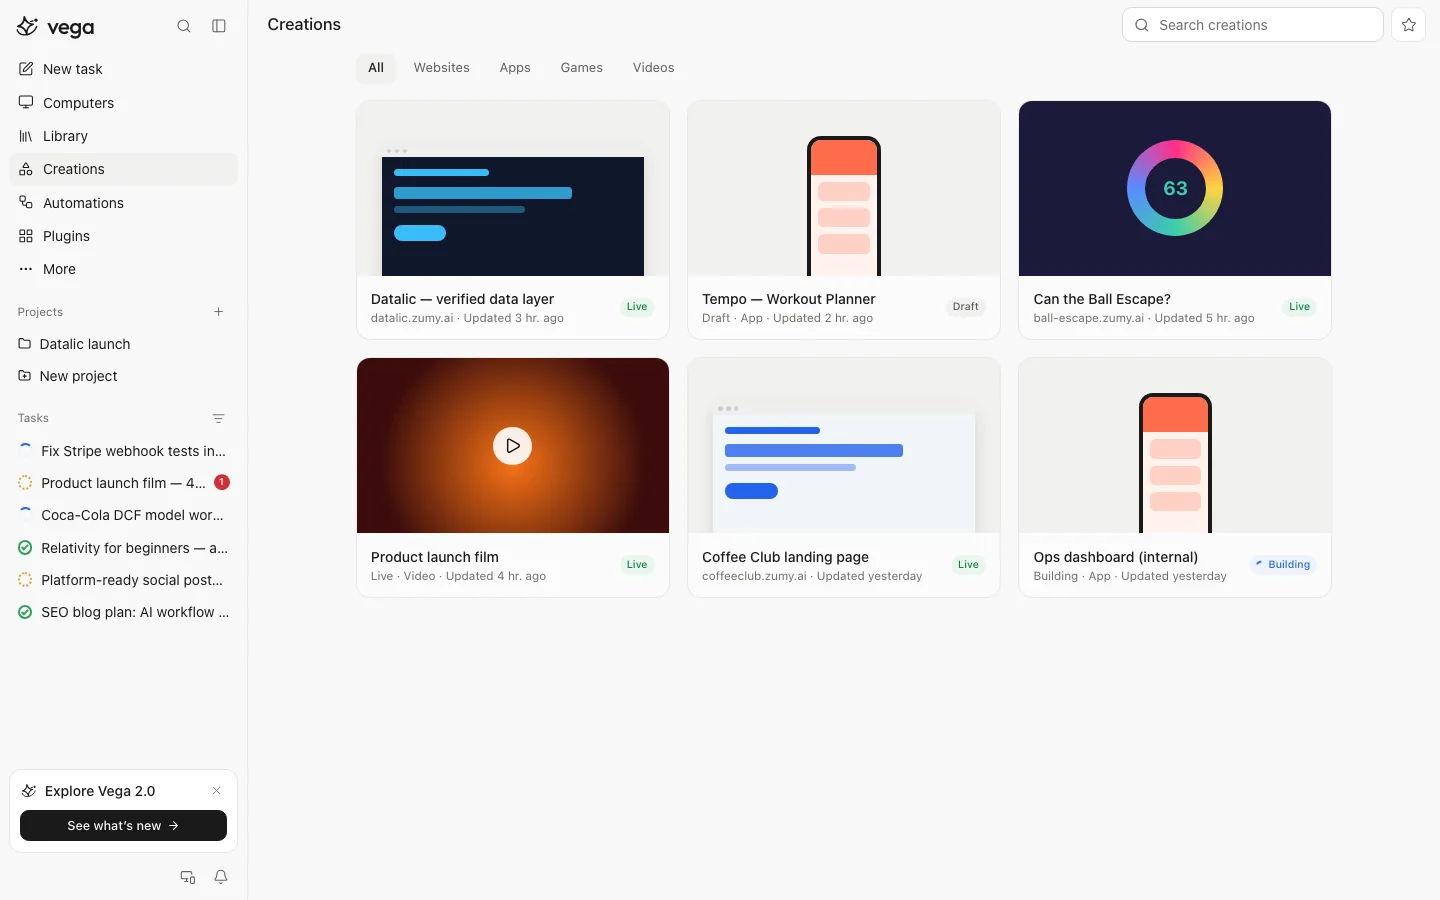Open Tempo Workout Planner thumbnail

(844, 188)
